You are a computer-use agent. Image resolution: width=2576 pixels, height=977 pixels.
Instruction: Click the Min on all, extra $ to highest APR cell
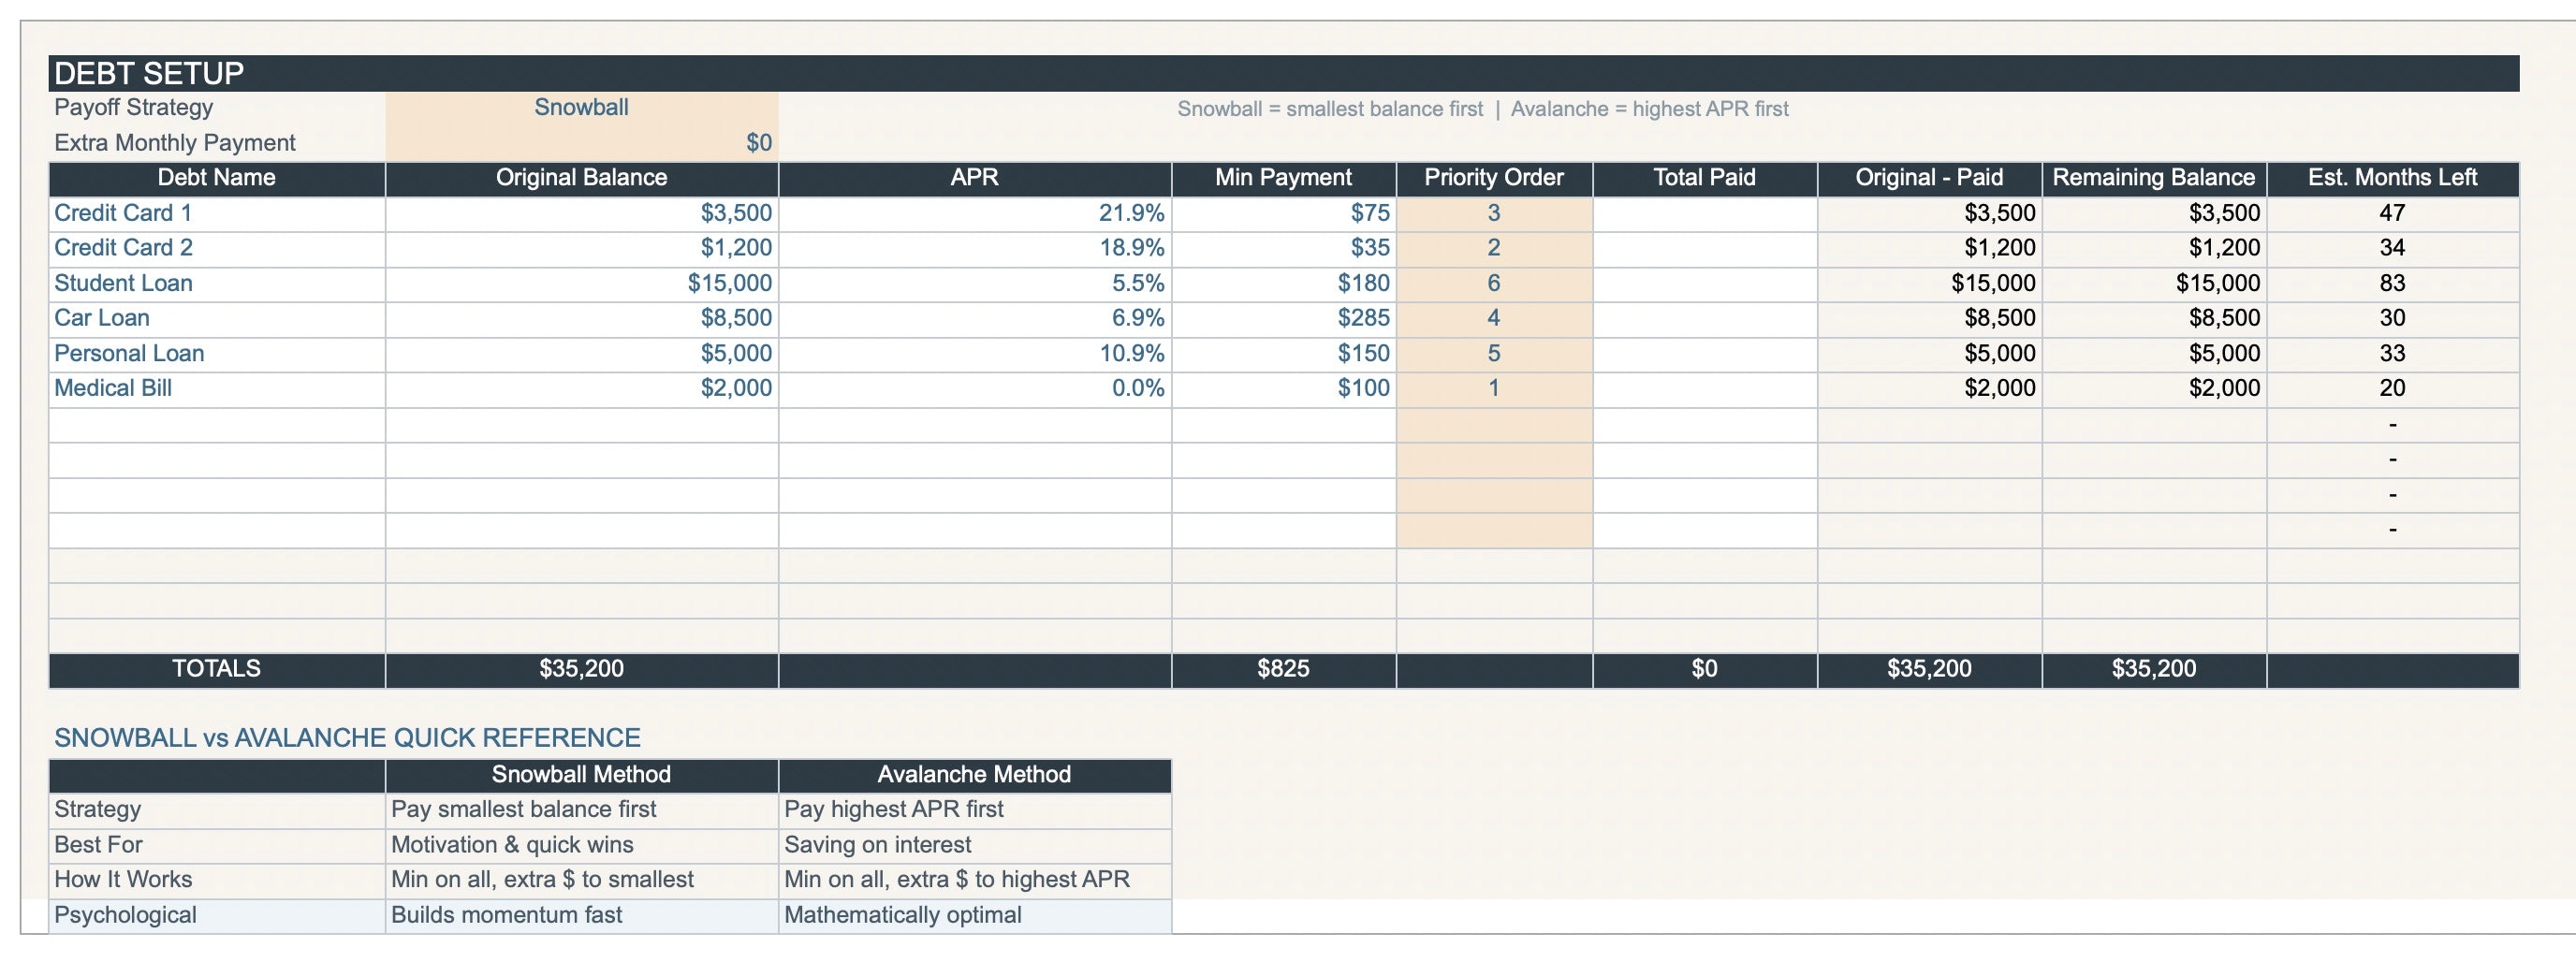point(975,881)
